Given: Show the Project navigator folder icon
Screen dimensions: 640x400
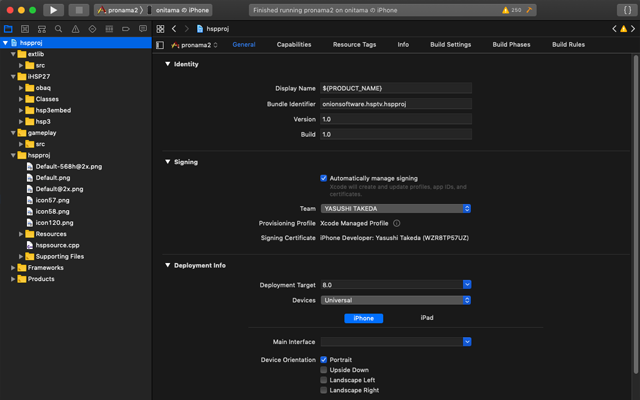Looking at the screenshot, I should (8, 29).
